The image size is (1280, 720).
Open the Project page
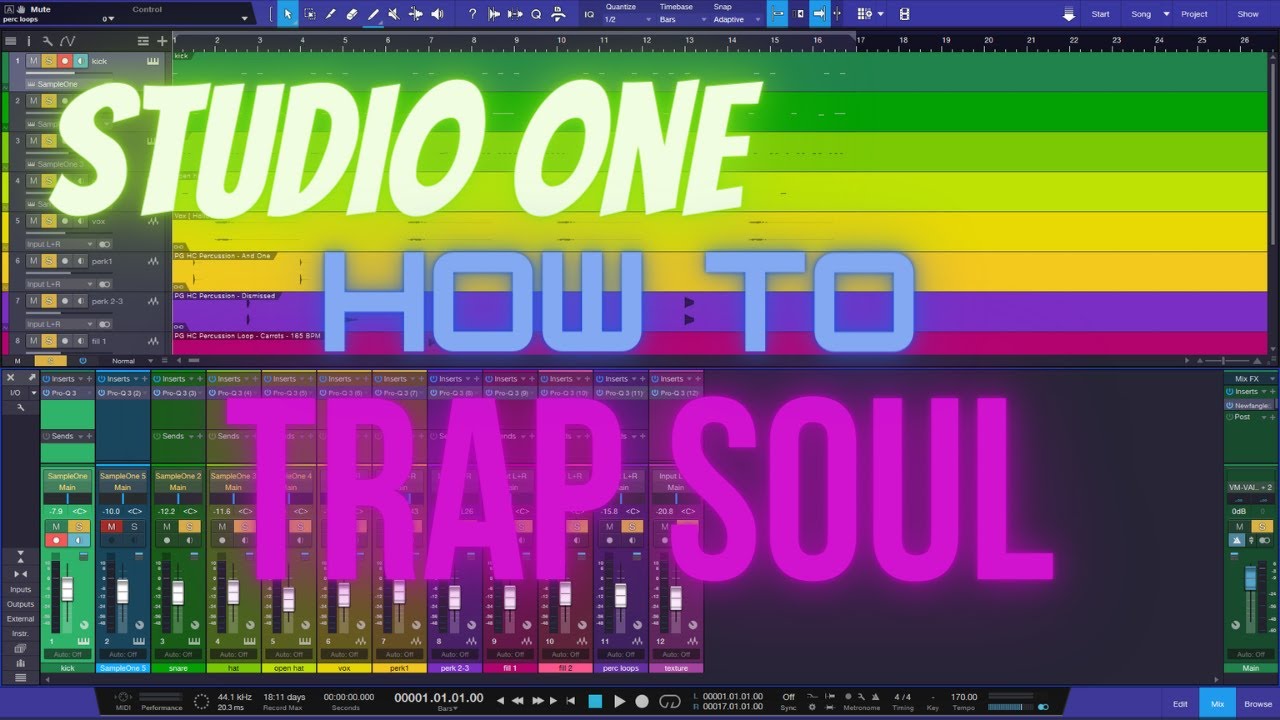tap(1194, 14)
